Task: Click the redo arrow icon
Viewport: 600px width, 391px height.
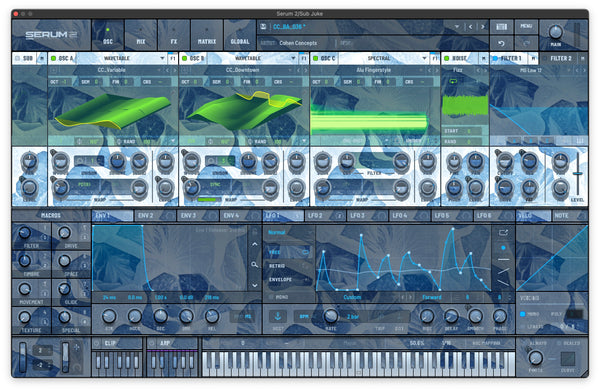Action: [526, 43]
